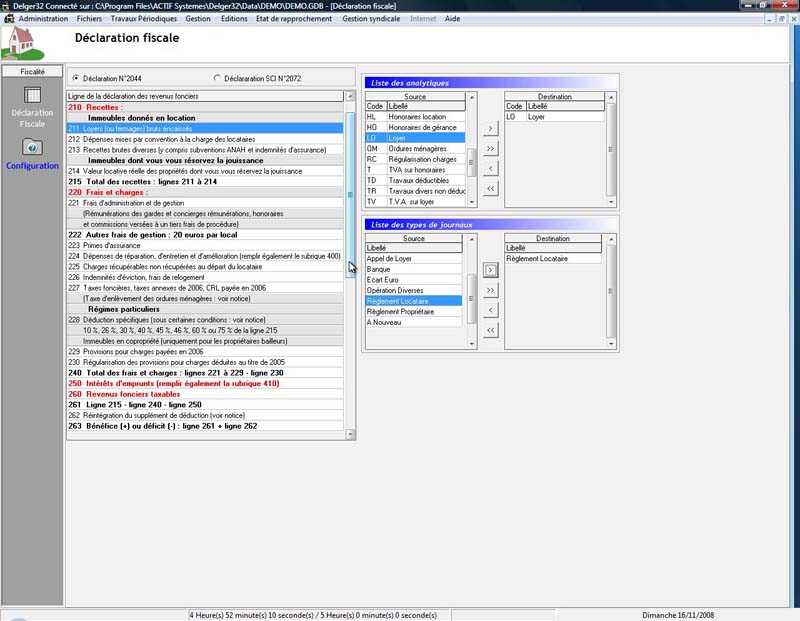Screen dimensions: 800x621
Task: Select Déclaration SCI N°2072 radio button
Action: coord(218,78)
